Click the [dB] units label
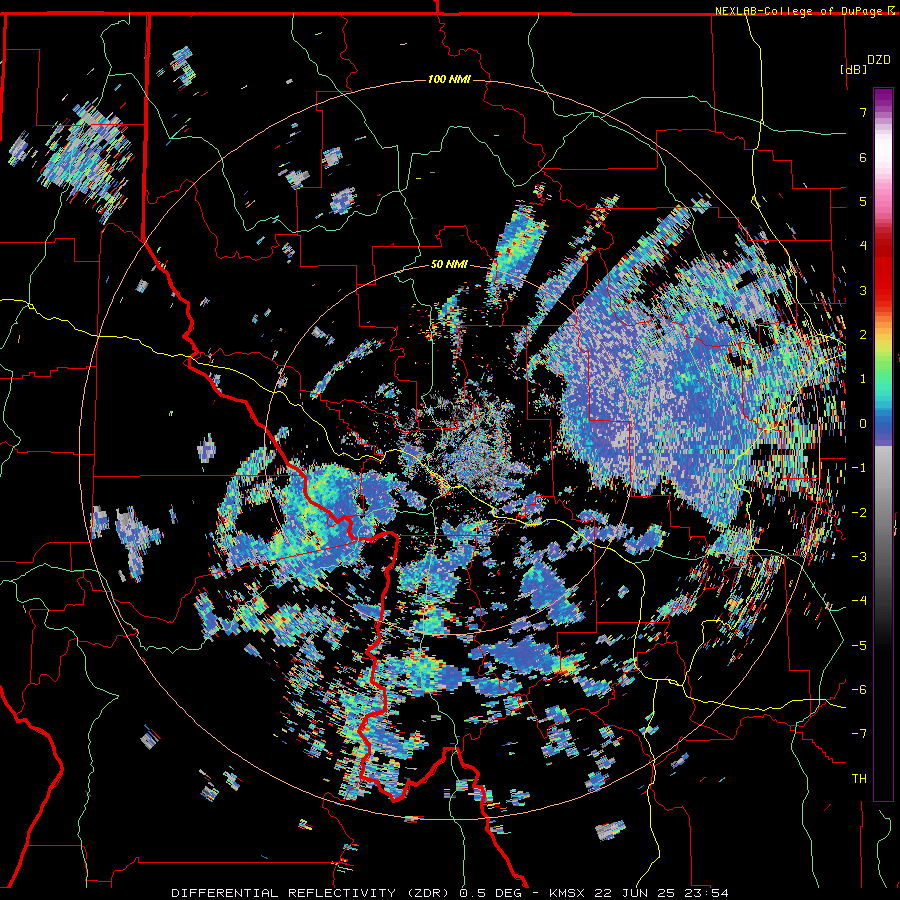 coord(854,69)
